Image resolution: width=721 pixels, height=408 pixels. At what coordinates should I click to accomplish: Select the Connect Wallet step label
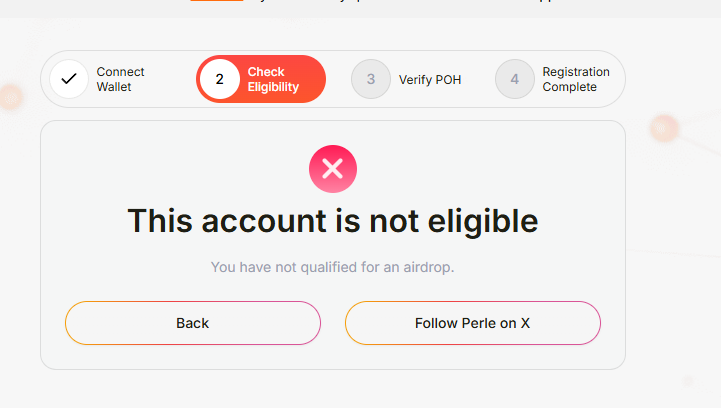[x=120, y=79]
